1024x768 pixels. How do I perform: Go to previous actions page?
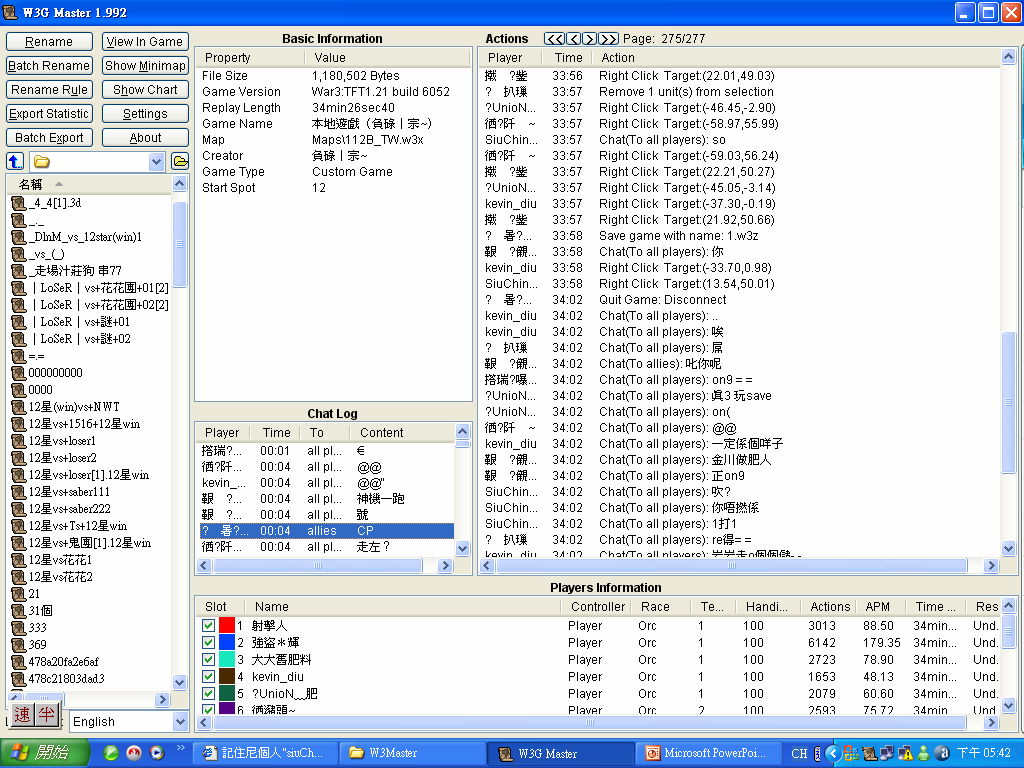(x=573, y=39)
